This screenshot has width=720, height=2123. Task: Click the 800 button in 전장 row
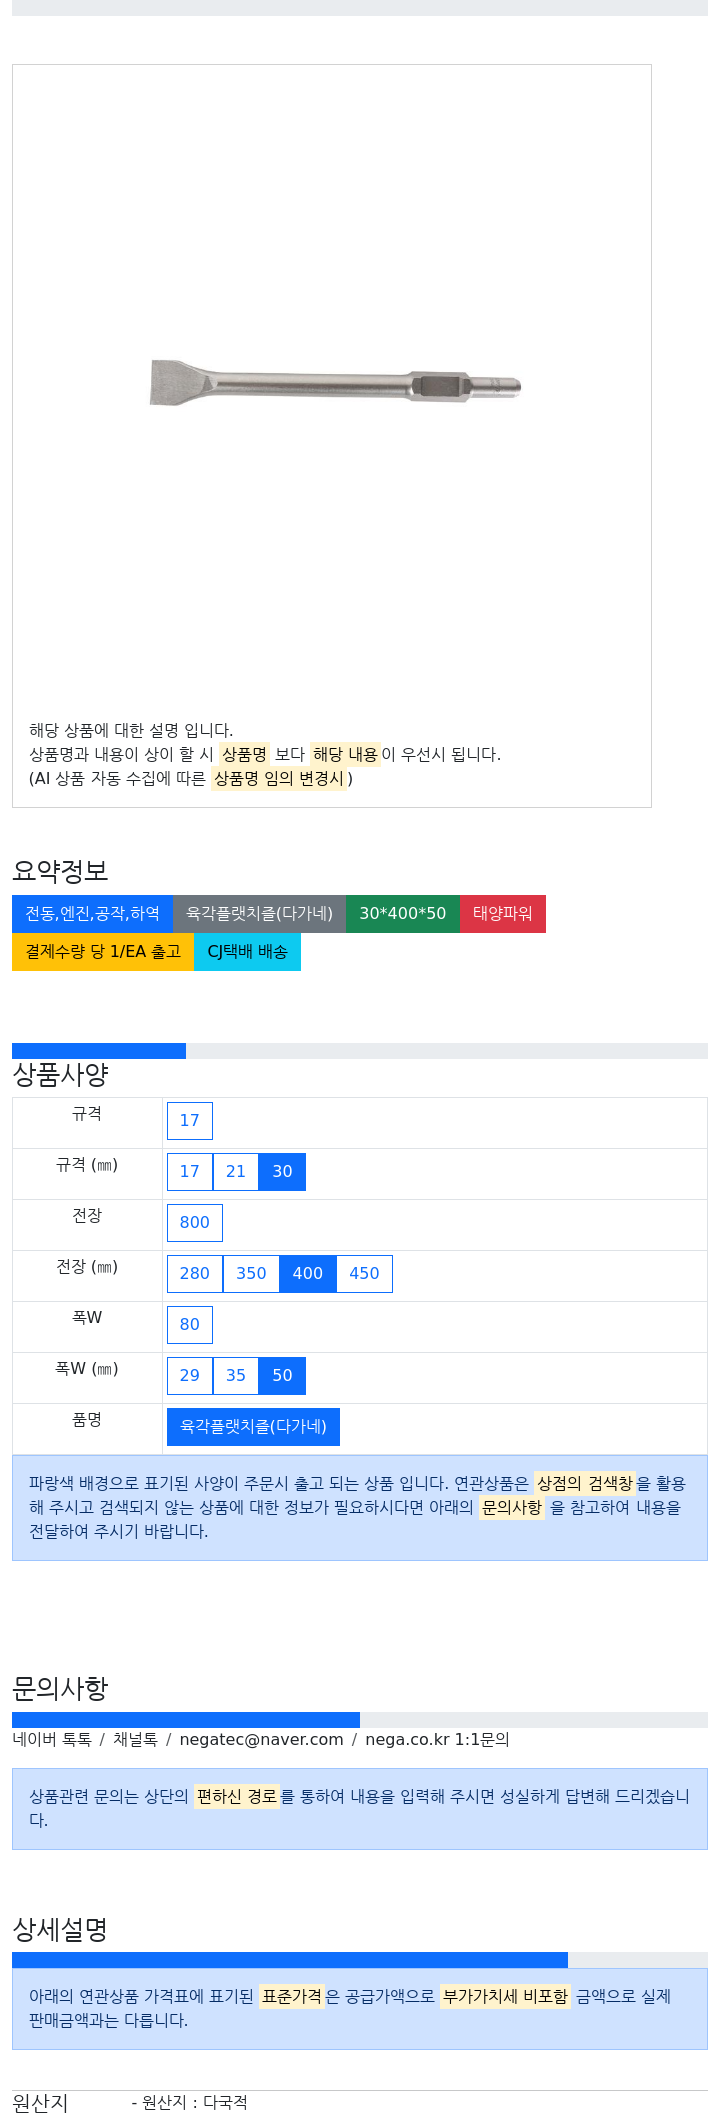(195, 1222)
